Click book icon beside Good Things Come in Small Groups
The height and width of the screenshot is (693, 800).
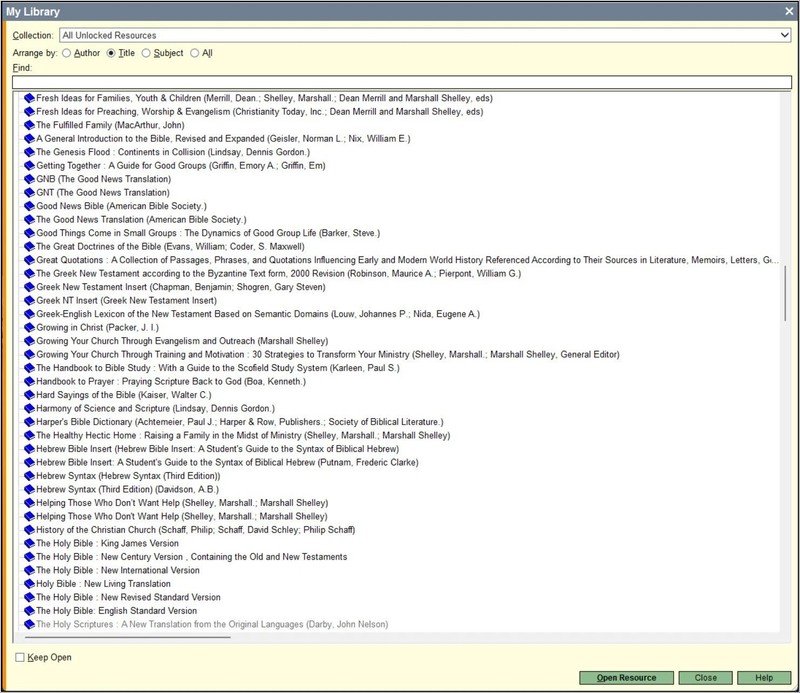(x=29, y=233)
